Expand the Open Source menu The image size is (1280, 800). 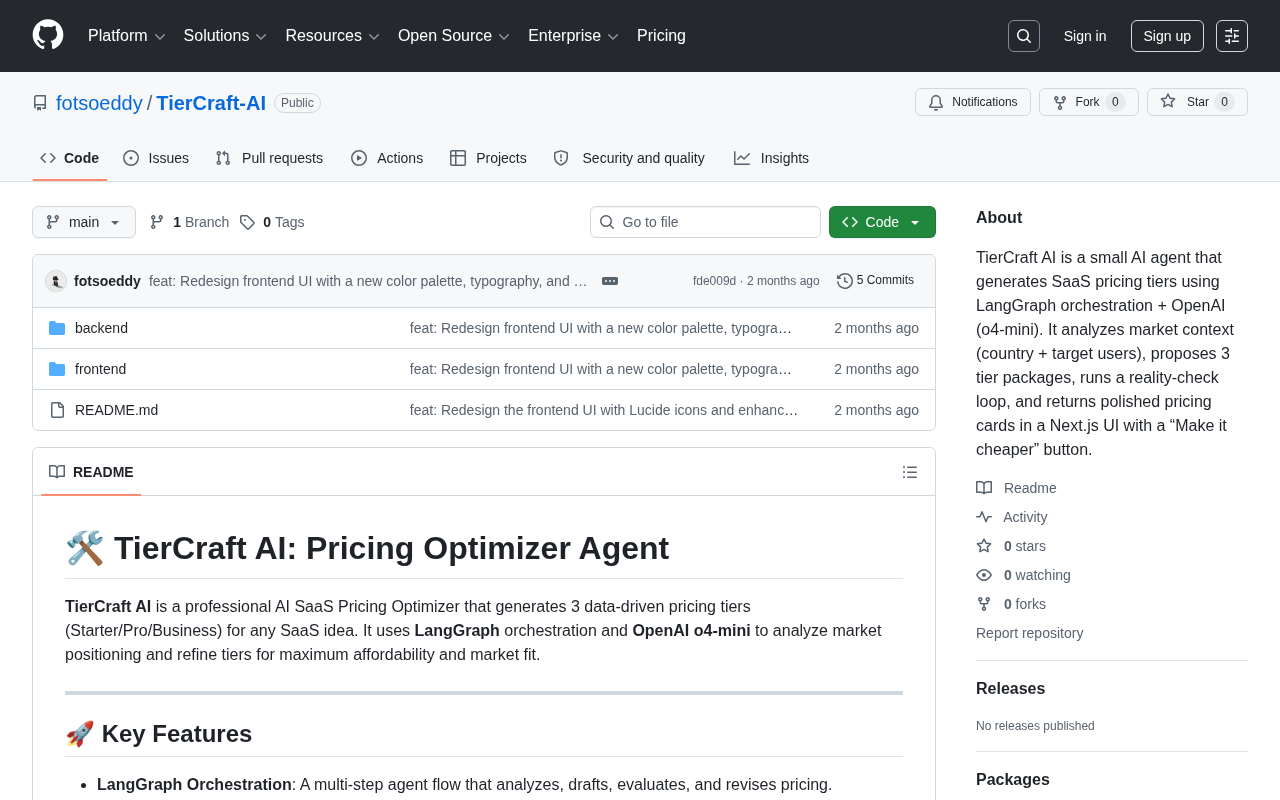tap(454, 36)
